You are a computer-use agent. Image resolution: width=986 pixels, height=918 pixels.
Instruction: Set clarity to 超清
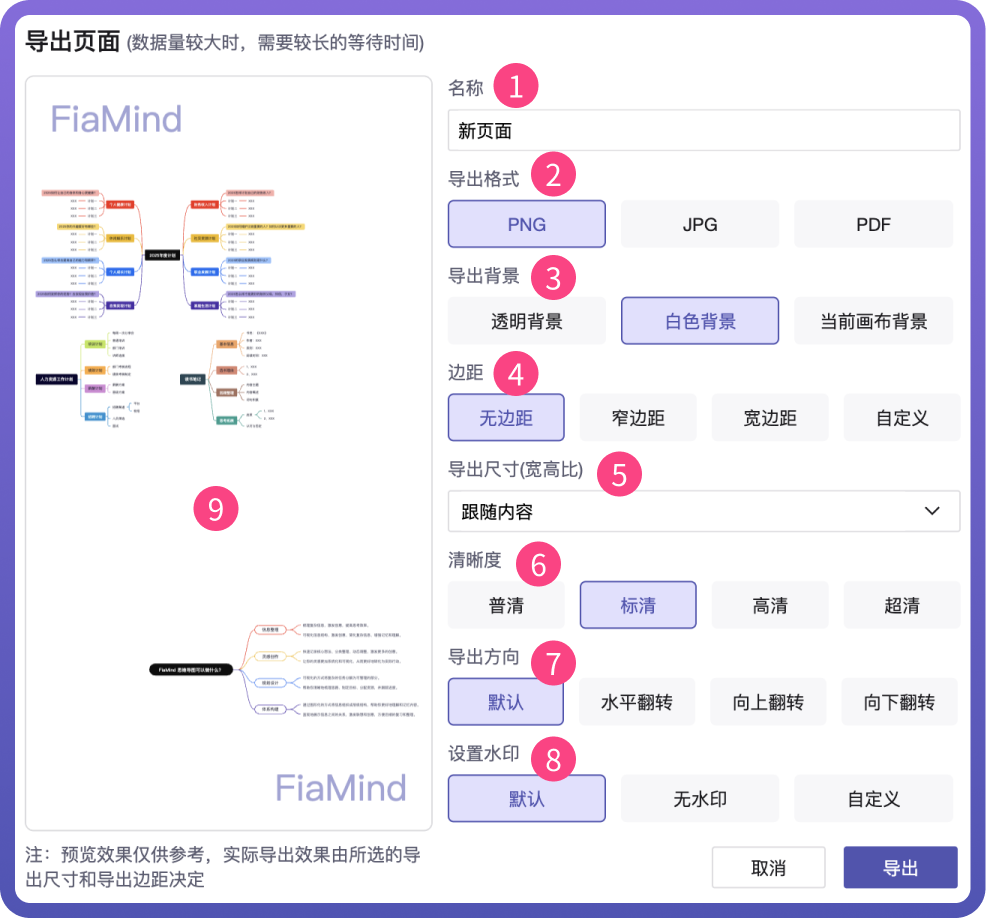point(902,605)
